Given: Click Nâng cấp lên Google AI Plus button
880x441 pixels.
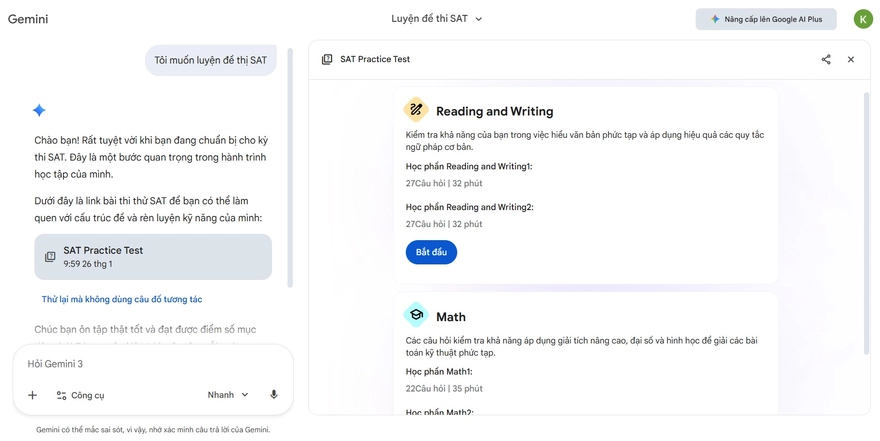Looking at the screenshot, I should click(766, 19).
